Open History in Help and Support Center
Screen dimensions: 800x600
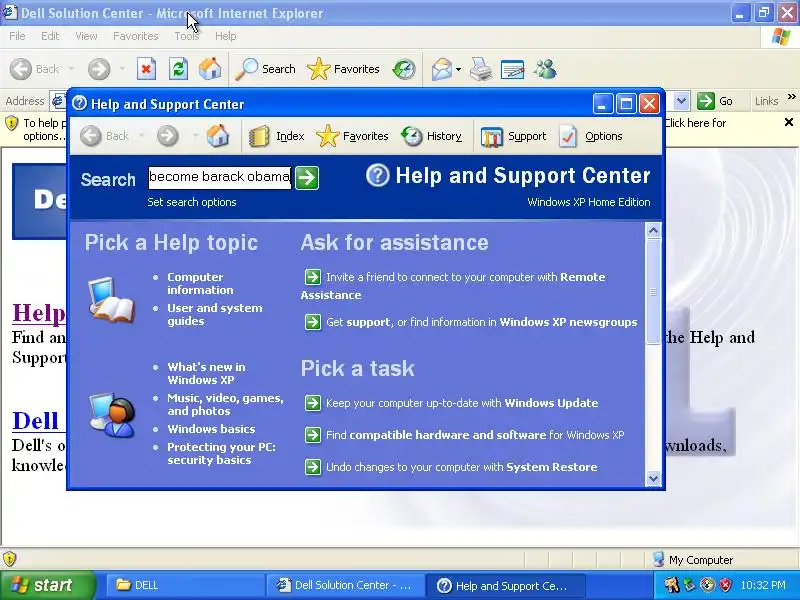431,136
